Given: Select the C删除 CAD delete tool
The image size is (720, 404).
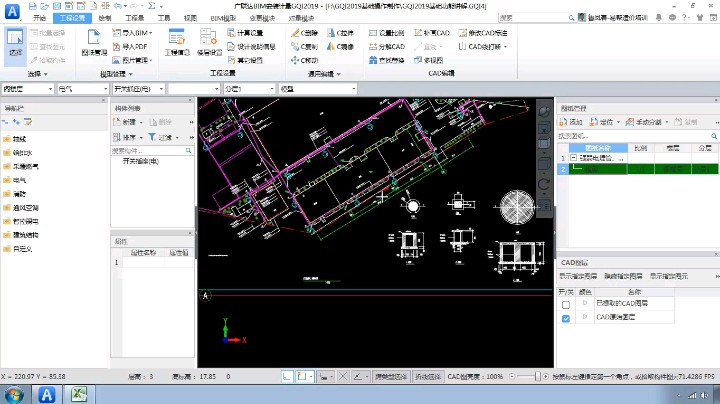Looking at the screenshot, I should click(304, 33).
